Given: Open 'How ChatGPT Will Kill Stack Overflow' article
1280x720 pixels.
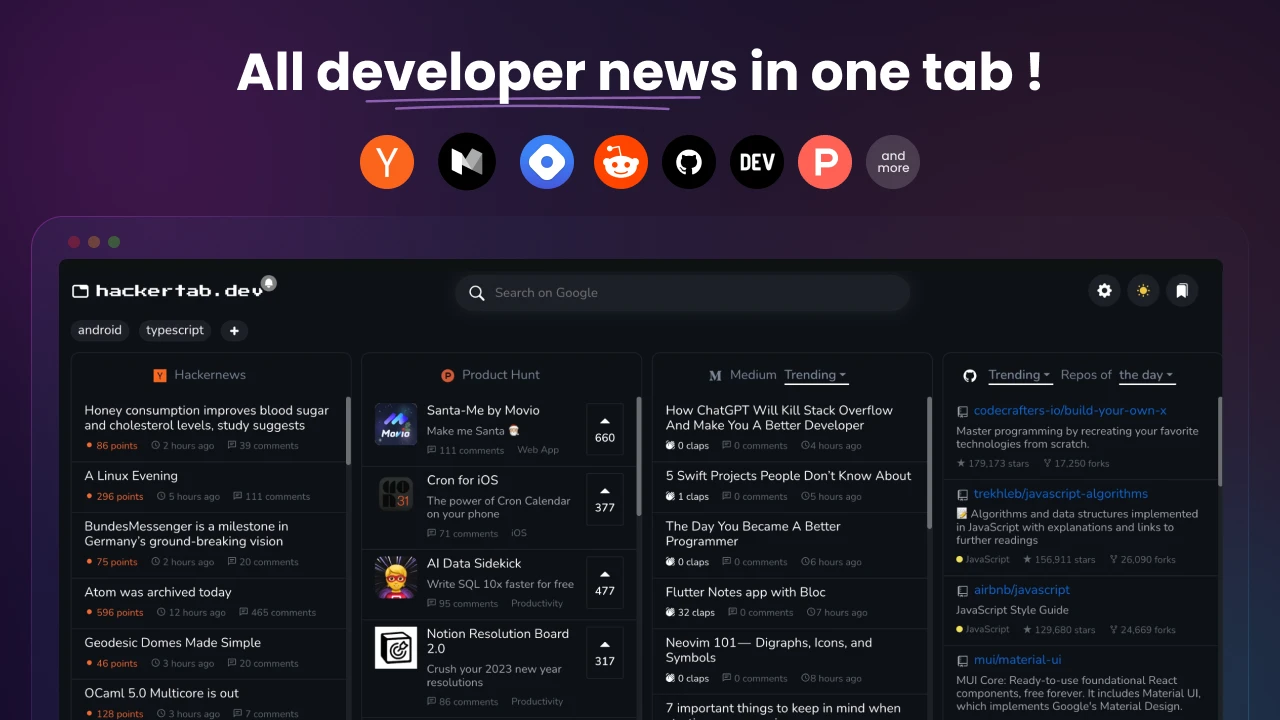Looking at the screenshot, I should point(780,418).
